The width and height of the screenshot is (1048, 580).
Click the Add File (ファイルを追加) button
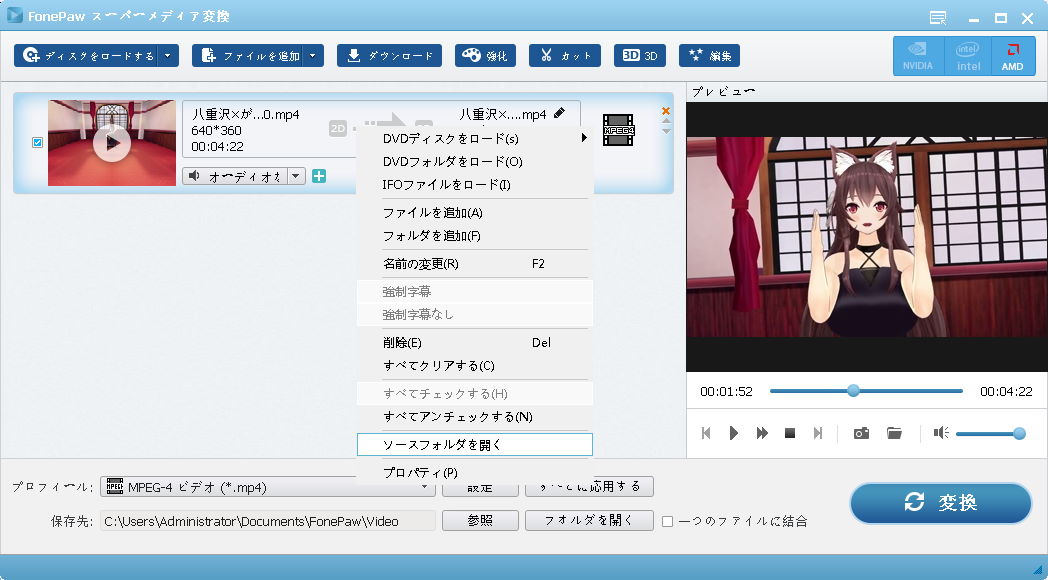249,55
